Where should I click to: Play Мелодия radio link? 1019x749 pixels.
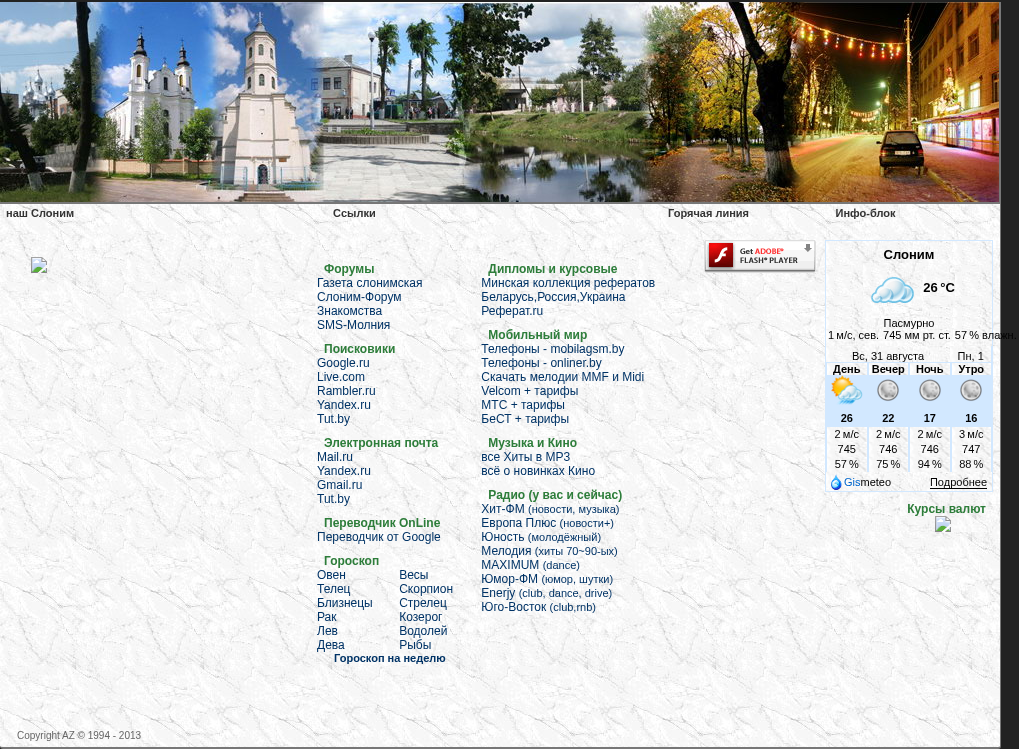tap(549, 551)
